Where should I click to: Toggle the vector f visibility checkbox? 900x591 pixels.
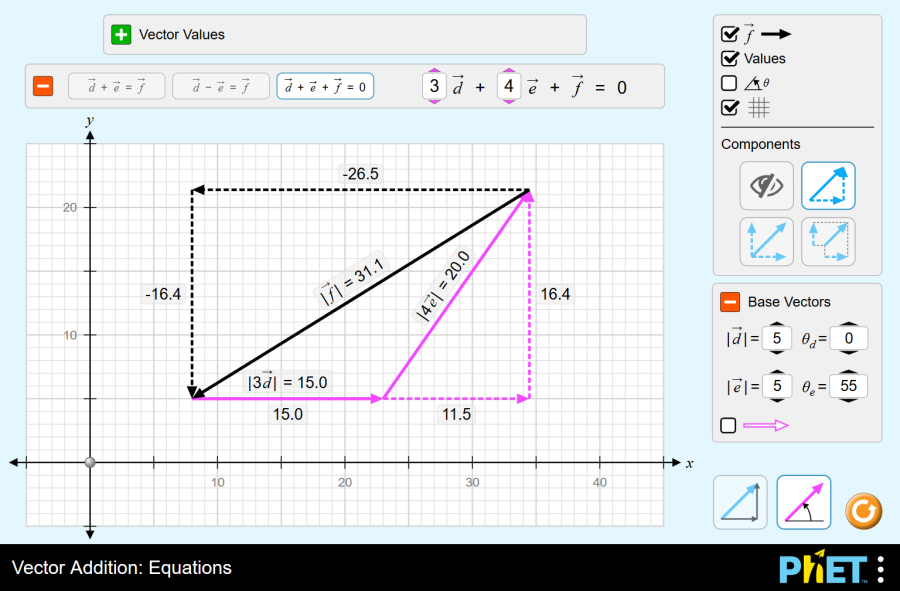(730, 34)
